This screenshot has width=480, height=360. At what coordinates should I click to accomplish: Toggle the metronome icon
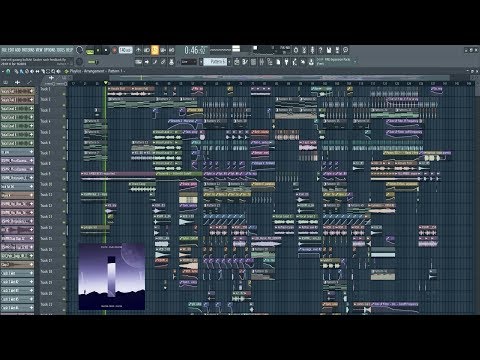[139, 50]
